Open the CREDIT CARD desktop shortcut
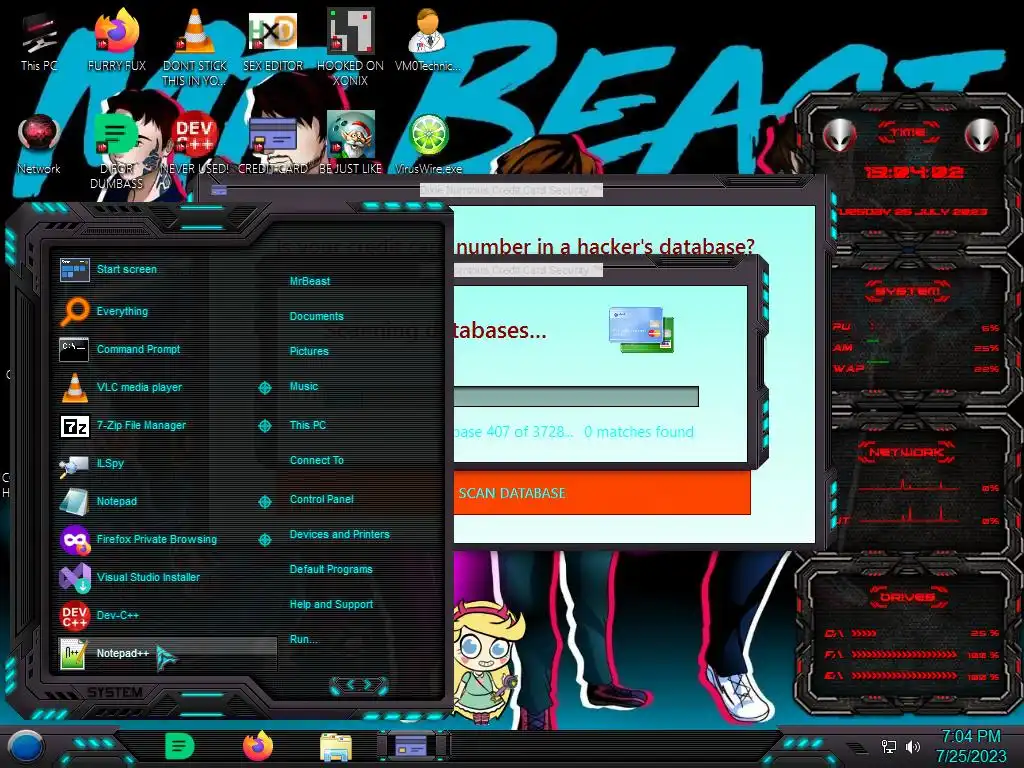 (273, 144)
